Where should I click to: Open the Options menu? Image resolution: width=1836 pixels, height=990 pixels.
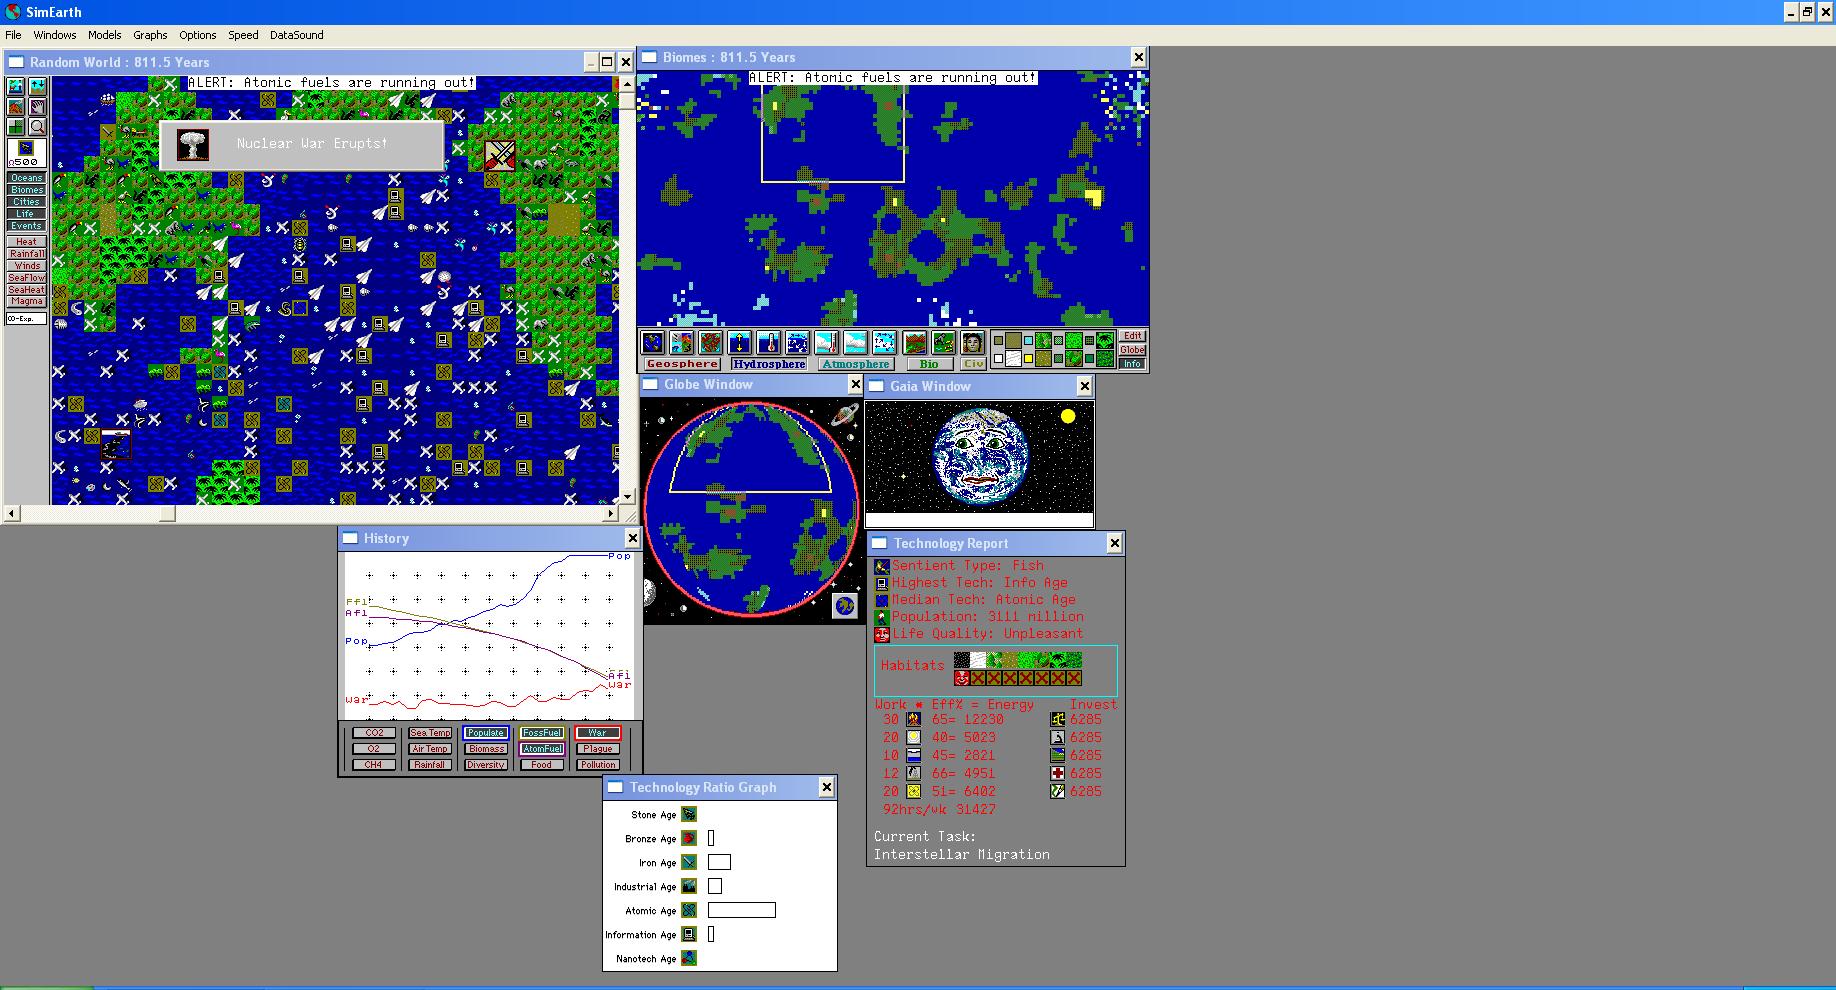[x=198, y=35]
